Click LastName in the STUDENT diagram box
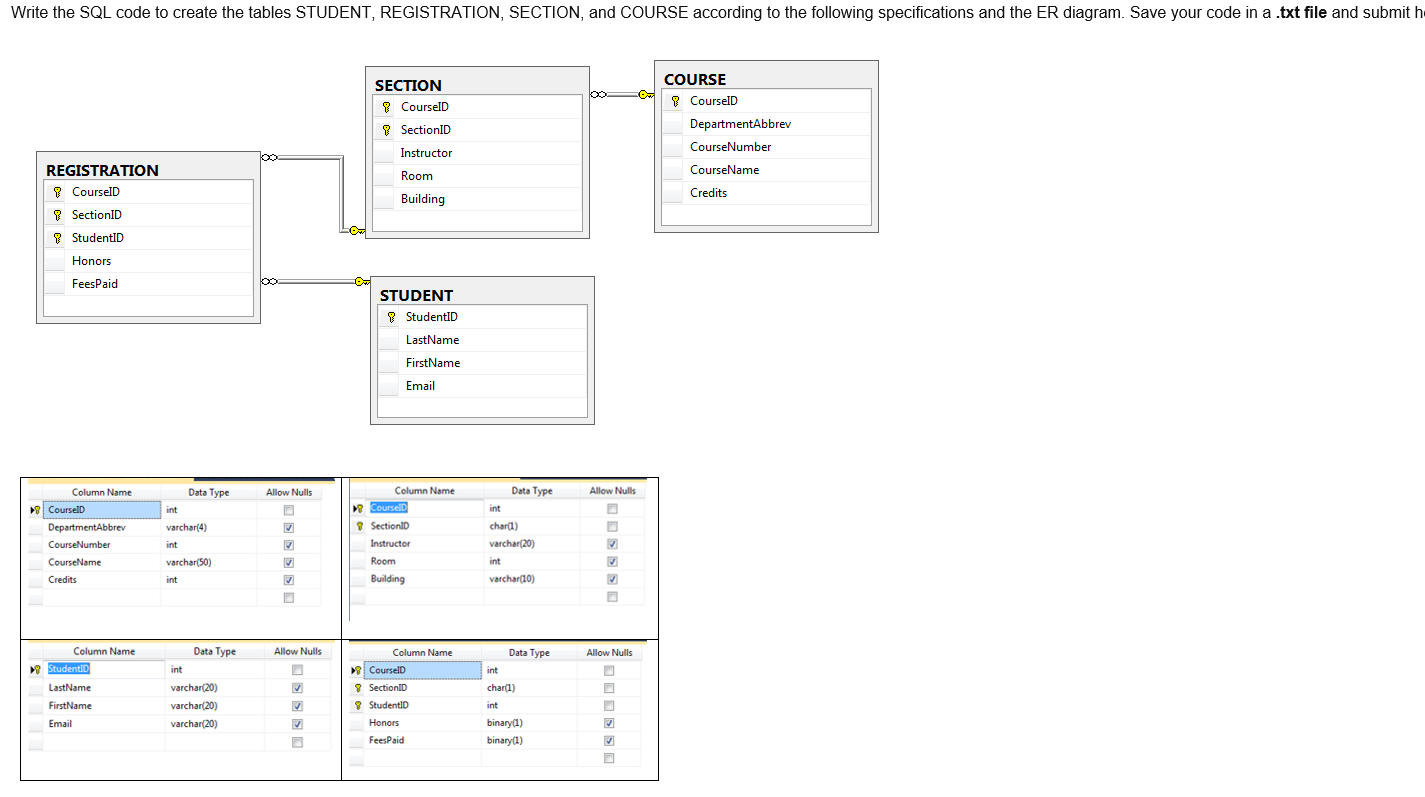1425x797 pixels. coord(432,340)
